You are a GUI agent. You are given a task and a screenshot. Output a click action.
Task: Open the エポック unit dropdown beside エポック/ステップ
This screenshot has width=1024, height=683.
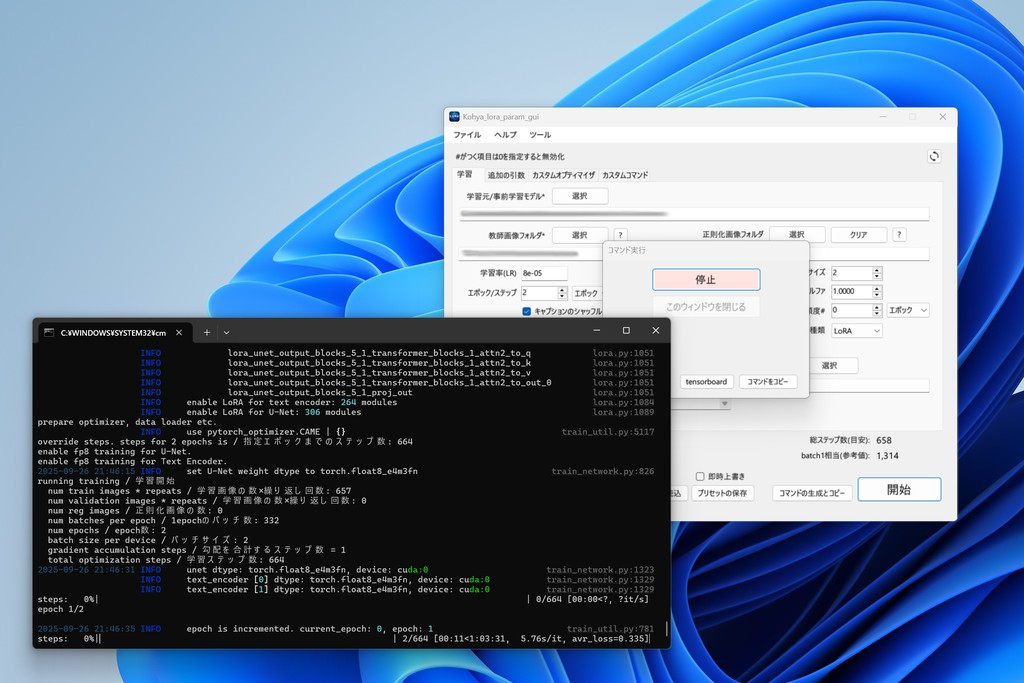586,293
